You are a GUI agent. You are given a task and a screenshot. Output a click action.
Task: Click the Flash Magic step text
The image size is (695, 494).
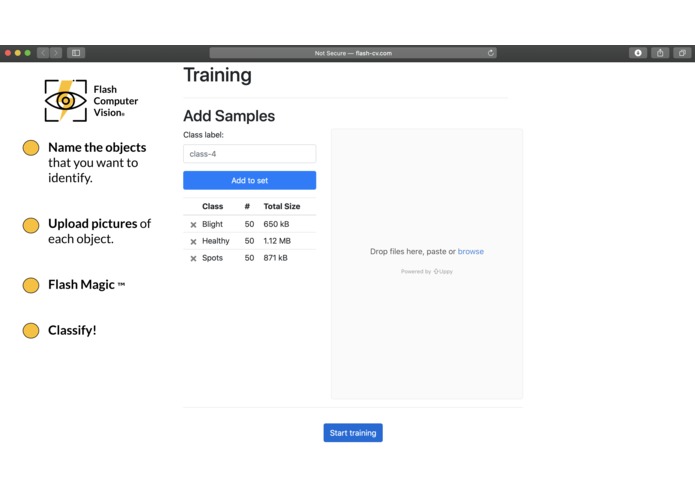click(x=86, y=284)
